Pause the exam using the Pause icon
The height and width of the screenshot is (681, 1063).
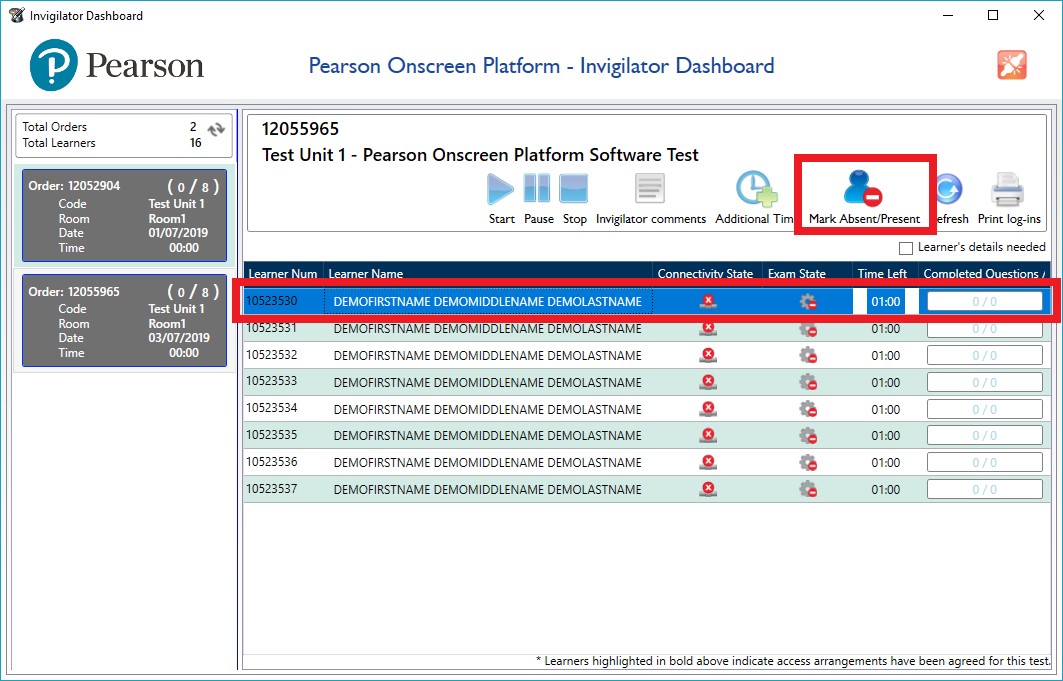pos(538,190)
